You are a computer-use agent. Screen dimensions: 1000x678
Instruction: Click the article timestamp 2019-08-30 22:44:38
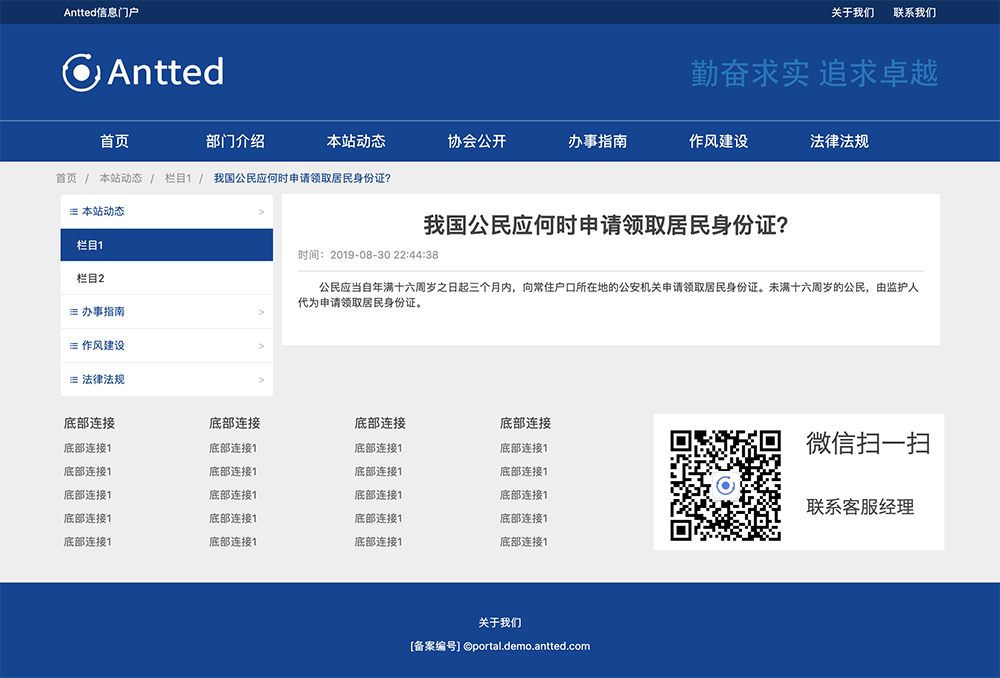tap(384, 254)
